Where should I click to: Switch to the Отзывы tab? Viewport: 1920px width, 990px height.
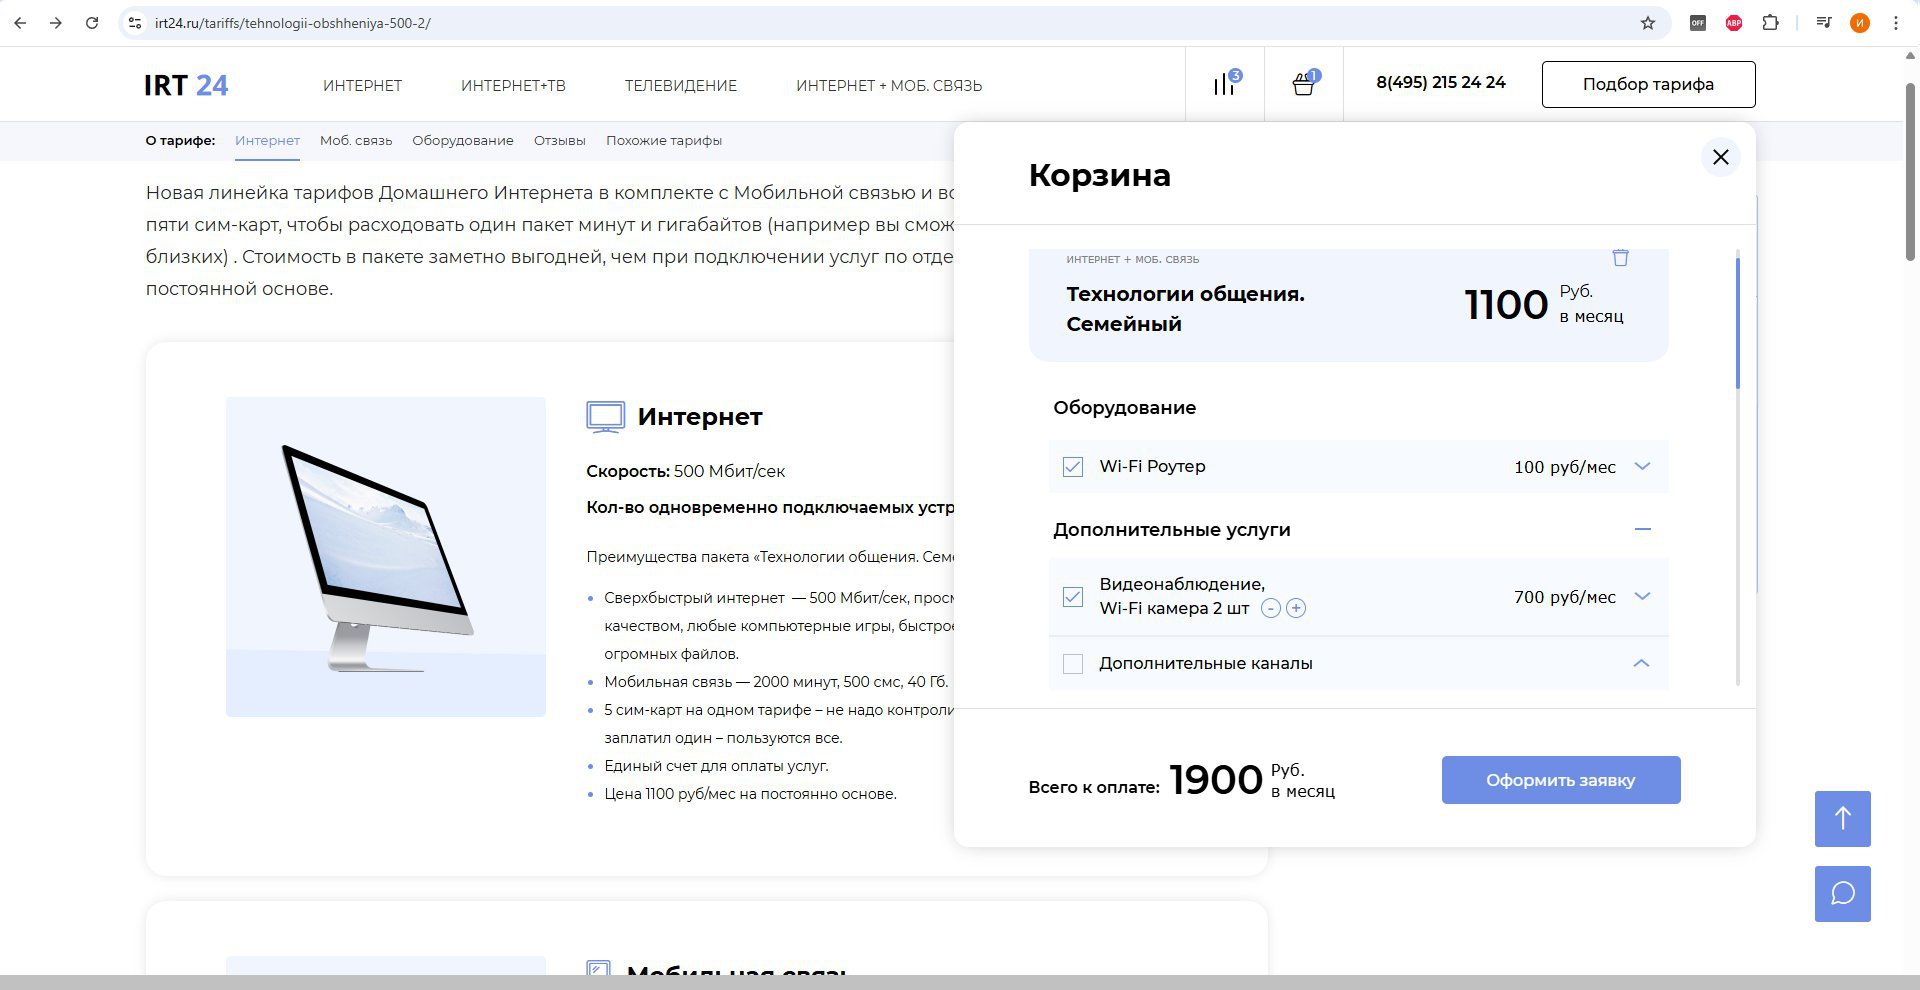(560, 141)
